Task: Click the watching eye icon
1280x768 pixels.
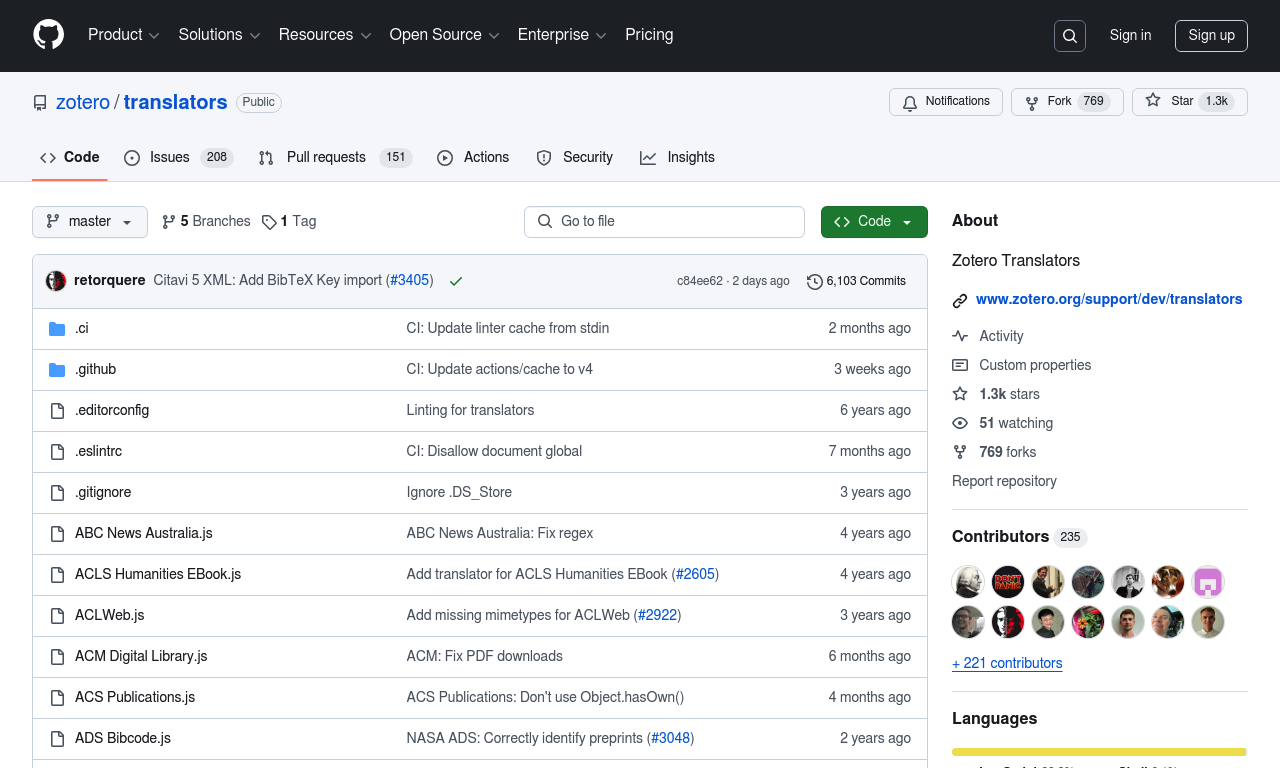Action: click(x=960, y=423)
